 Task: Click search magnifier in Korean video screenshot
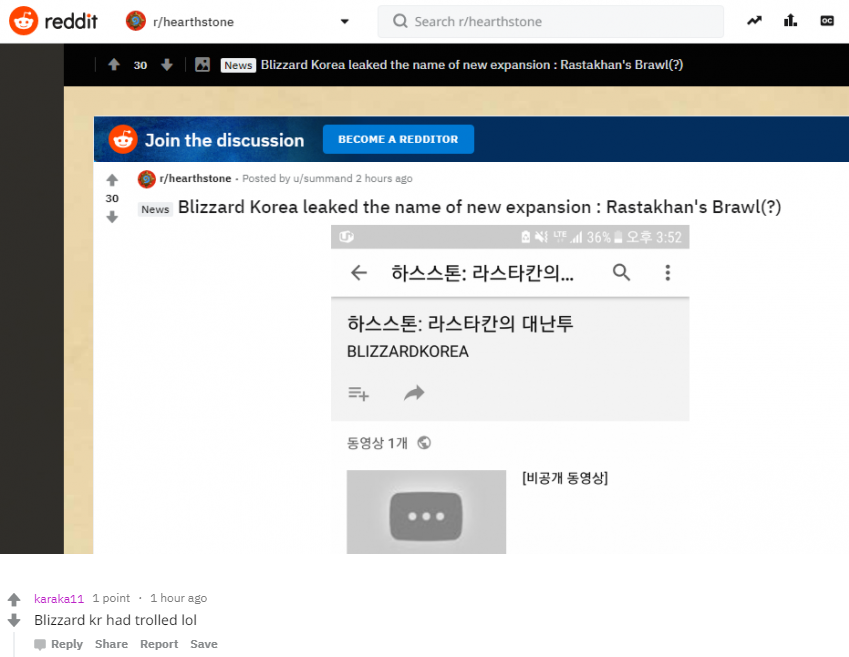click(x=621, y=272)
